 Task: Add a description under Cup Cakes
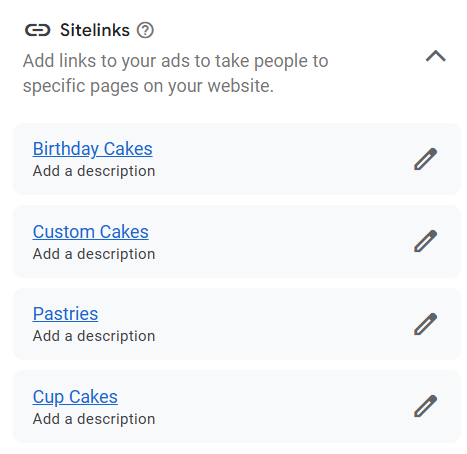pos(94,419)
